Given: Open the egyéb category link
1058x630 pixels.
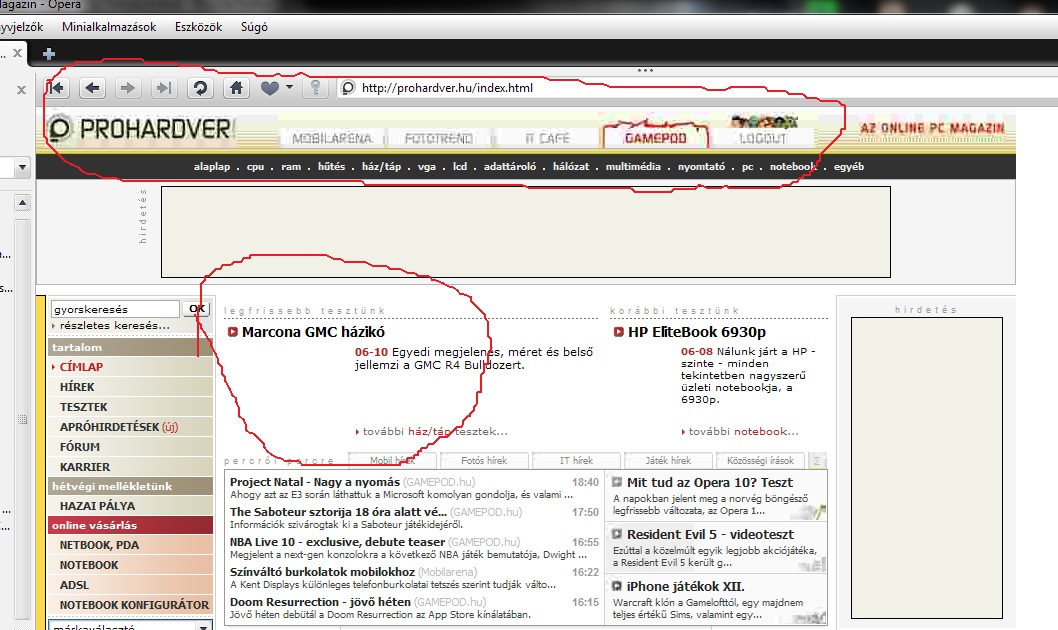Looking at the screenshot, I should pyautogui.click(x=849, y=167).
